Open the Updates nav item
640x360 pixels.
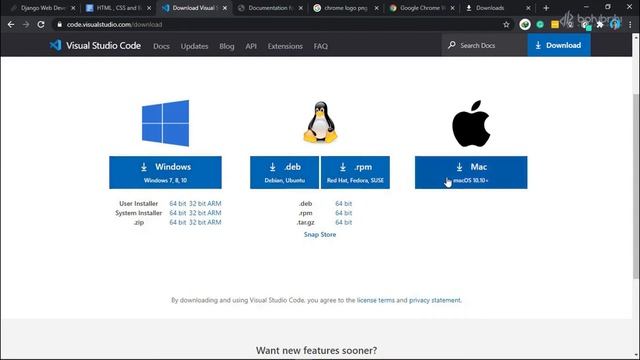click(x=194, y=46)
